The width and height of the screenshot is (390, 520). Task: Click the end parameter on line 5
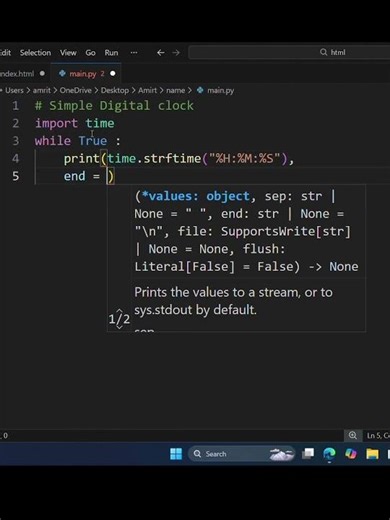(x=74, y=176)
